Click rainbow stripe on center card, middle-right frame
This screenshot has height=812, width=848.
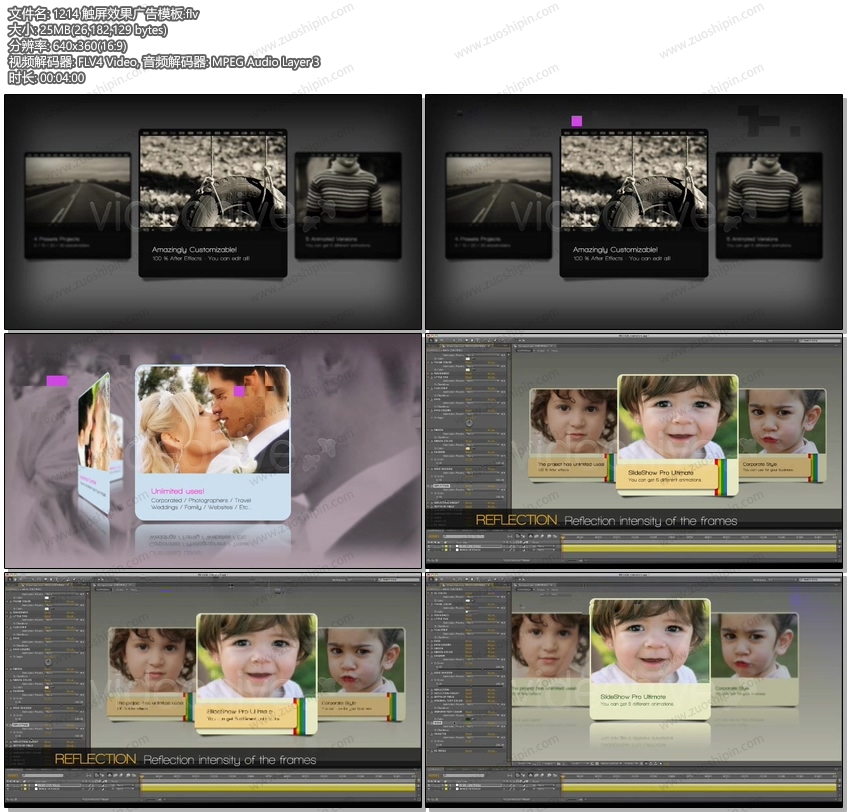(725, 477)
